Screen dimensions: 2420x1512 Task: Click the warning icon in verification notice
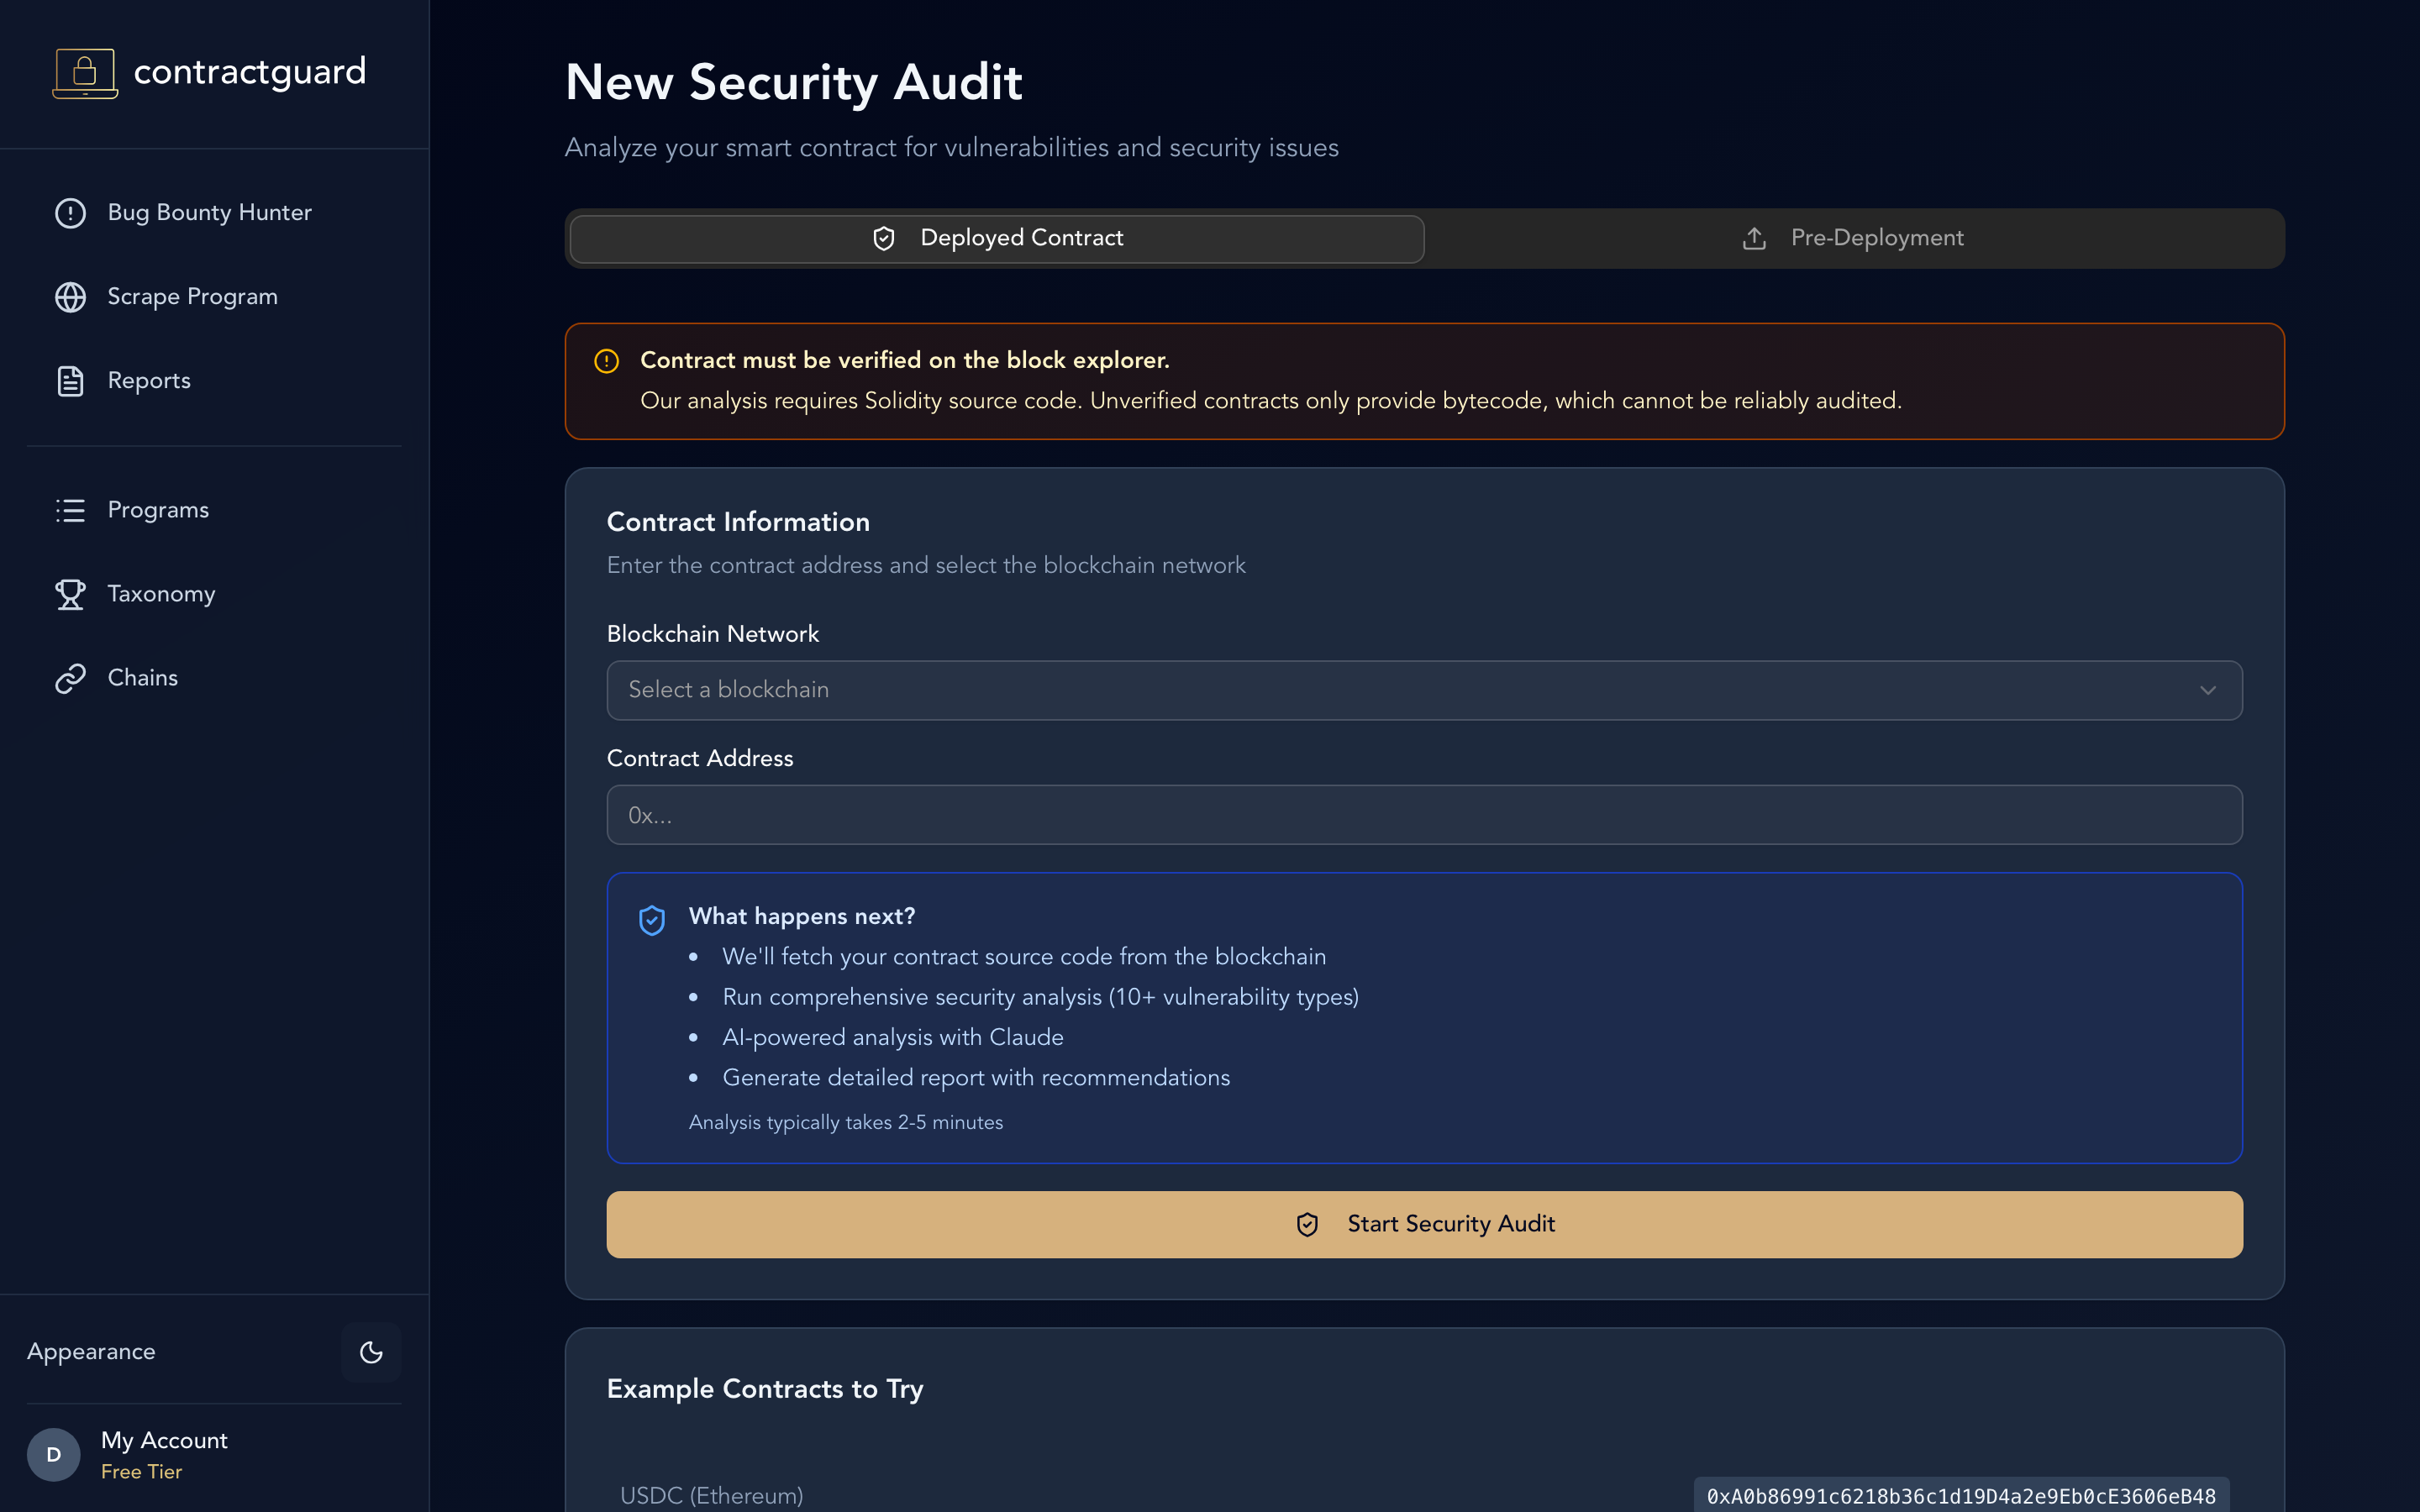coord(607,361)
